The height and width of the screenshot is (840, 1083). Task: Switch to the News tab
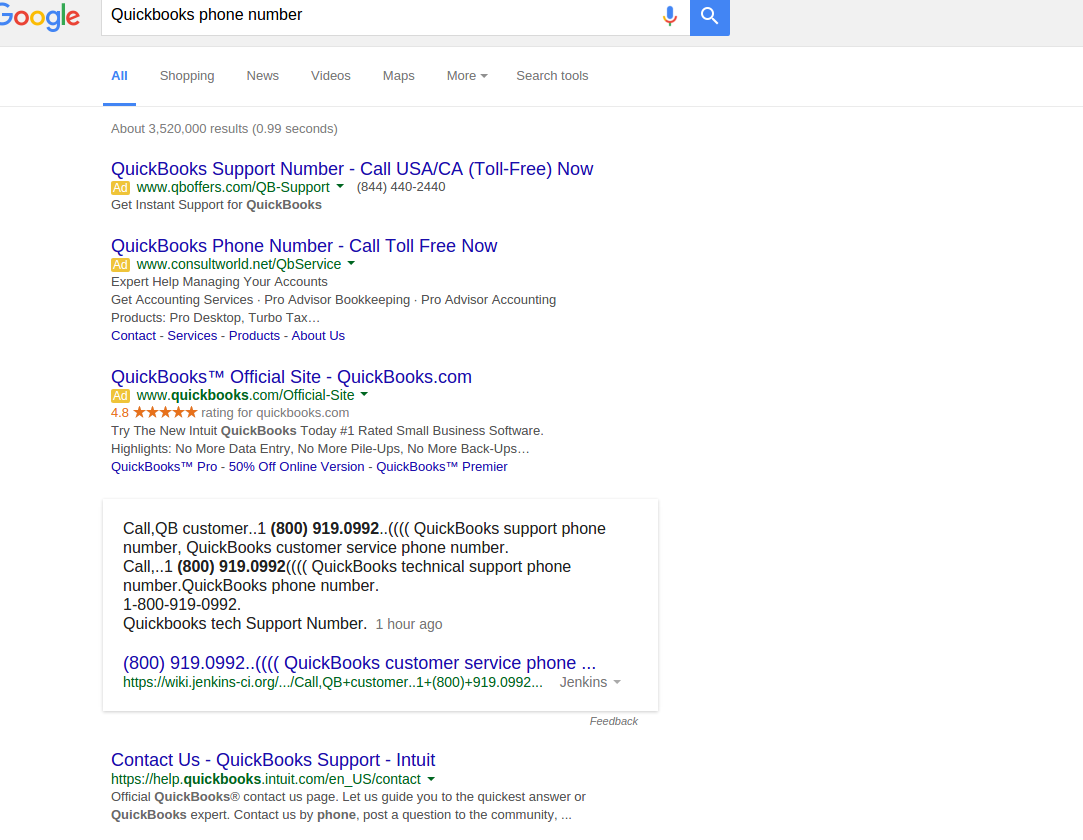coord(262,76)
